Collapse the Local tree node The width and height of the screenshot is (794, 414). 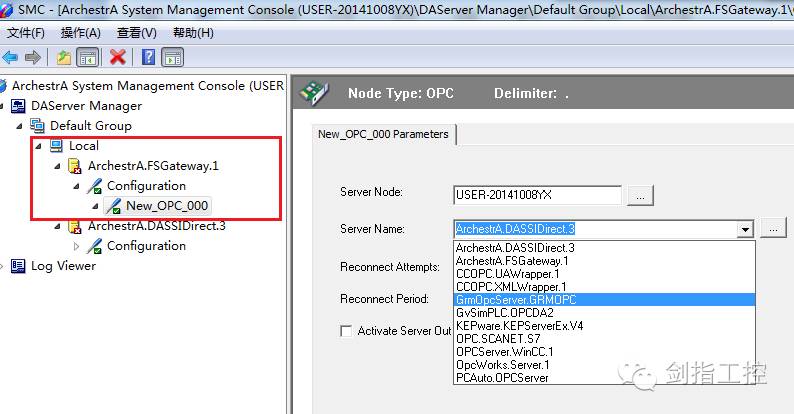click(38, 146)
